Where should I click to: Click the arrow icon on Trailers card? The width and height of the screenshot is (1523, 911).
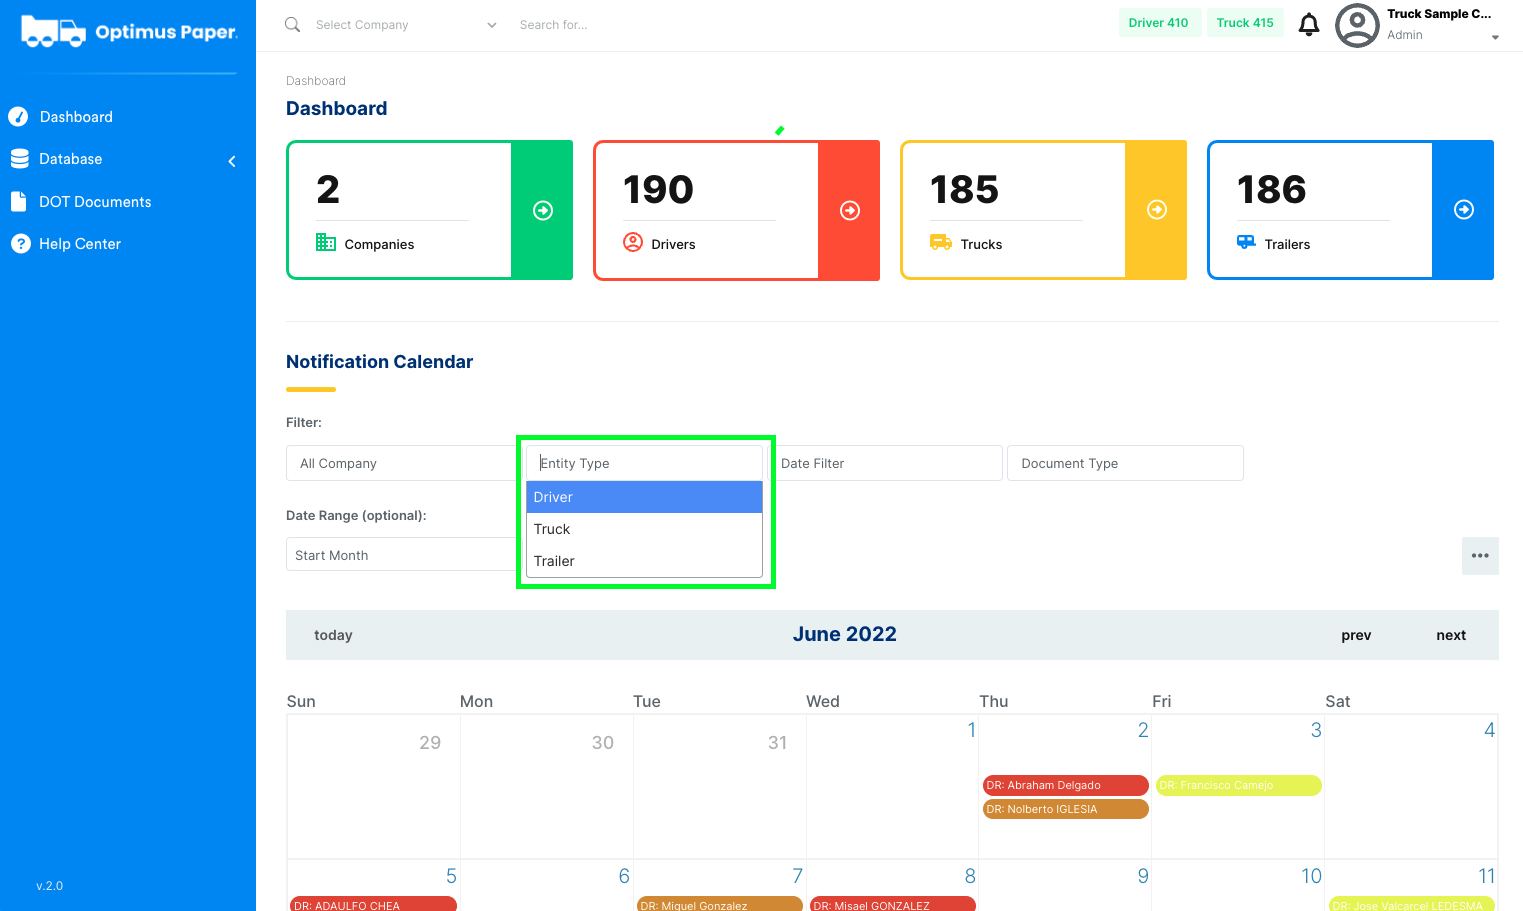click(1464, 210)
